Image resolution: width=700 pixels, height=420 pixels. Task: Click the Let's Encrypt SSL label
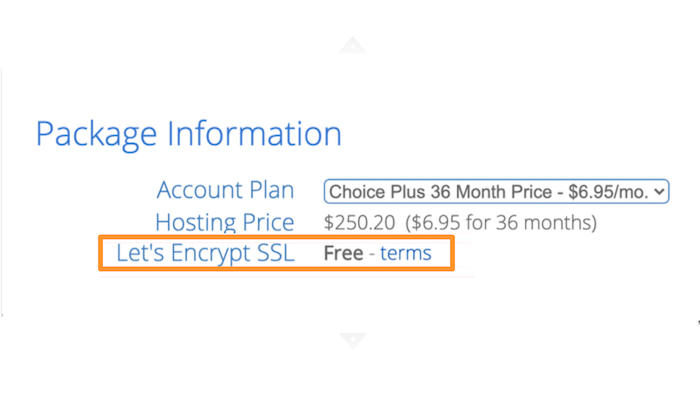click(205, 253)
